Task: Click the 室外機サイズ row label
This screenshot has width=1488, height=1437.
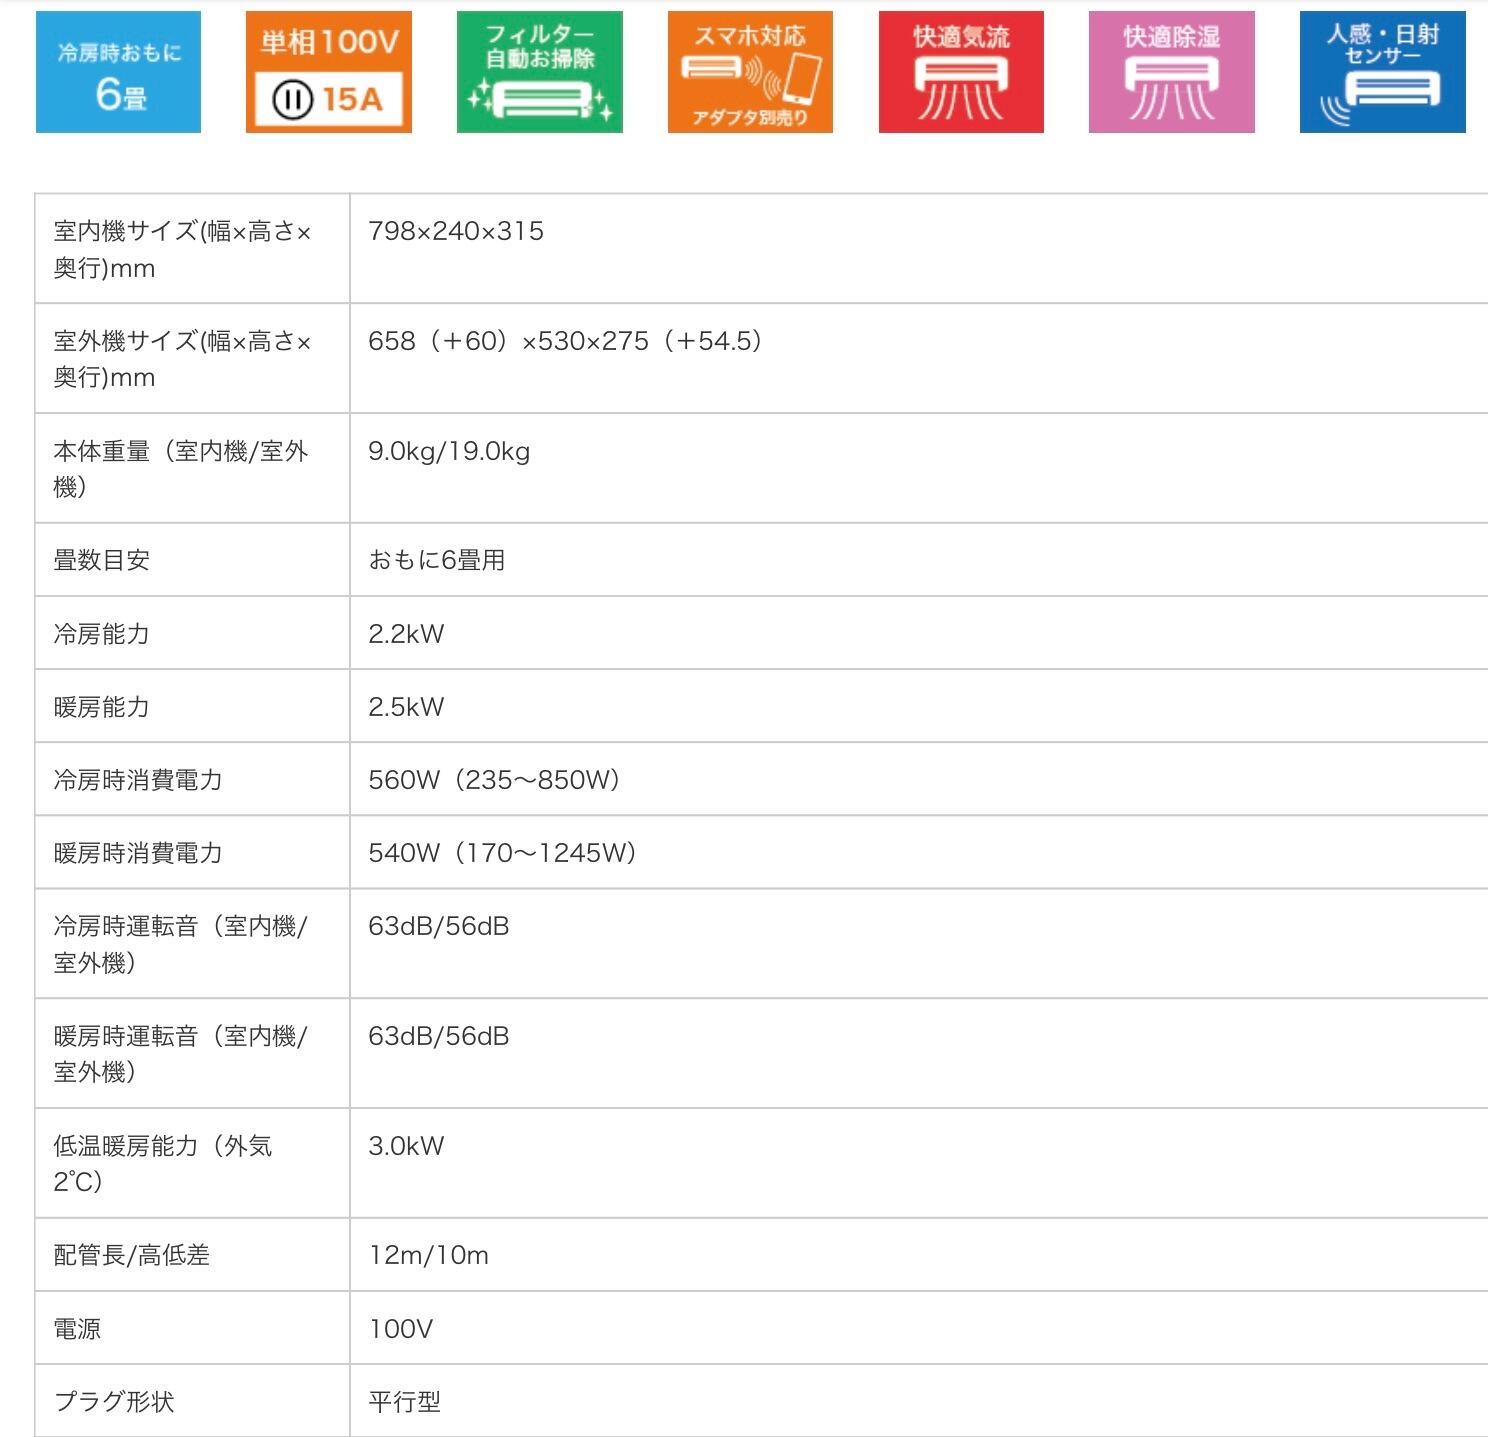Action: point(182,359)
